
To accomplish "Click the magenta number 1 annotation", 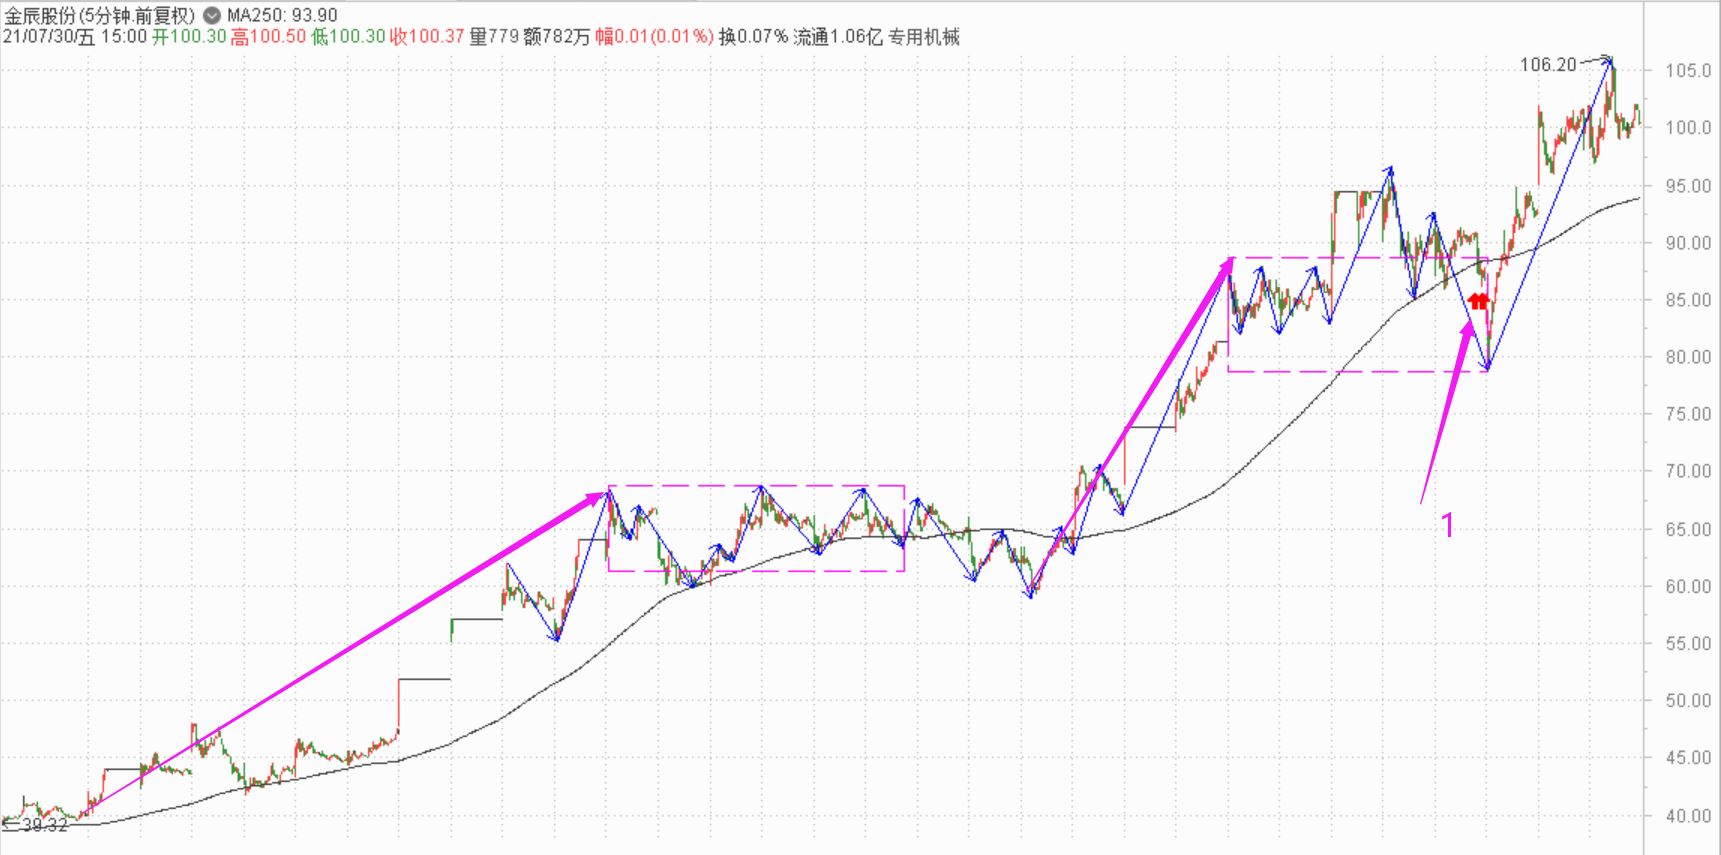I will click(1447, 525).
